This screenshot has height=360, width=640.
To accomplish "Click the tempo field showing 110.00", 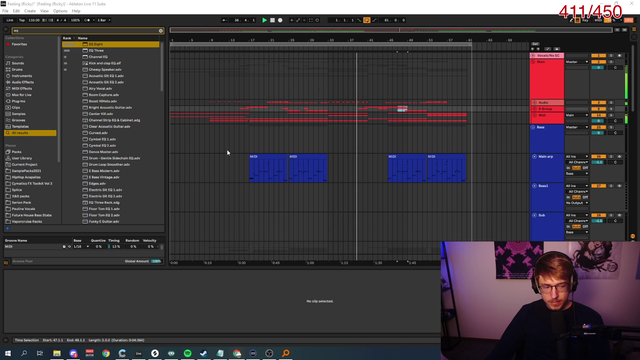I will (x=34, y=20).
